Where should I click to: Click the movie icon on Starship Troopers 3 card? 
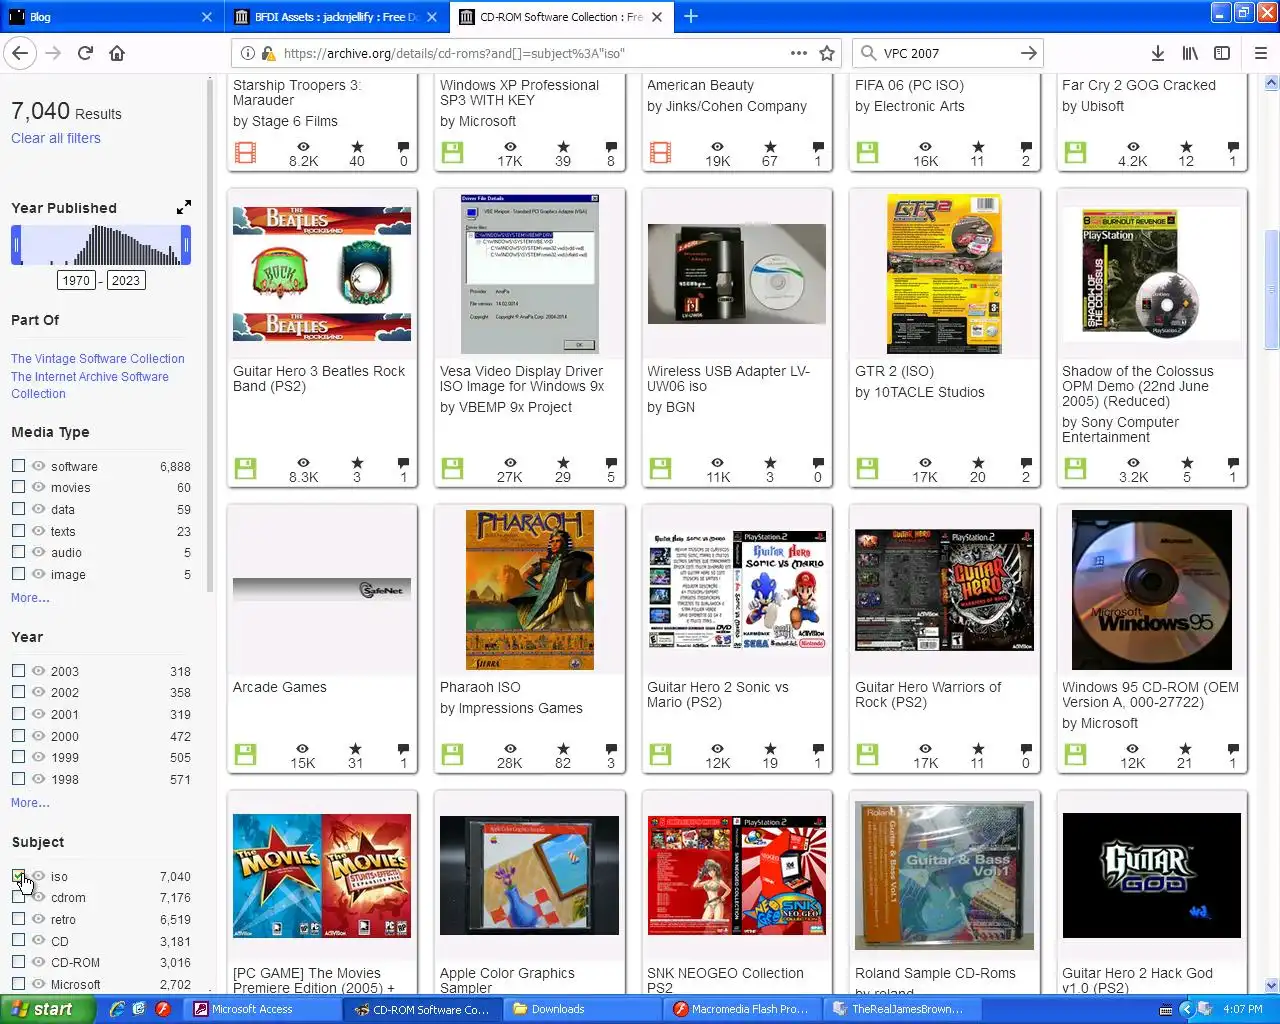(x=245, y=153)
